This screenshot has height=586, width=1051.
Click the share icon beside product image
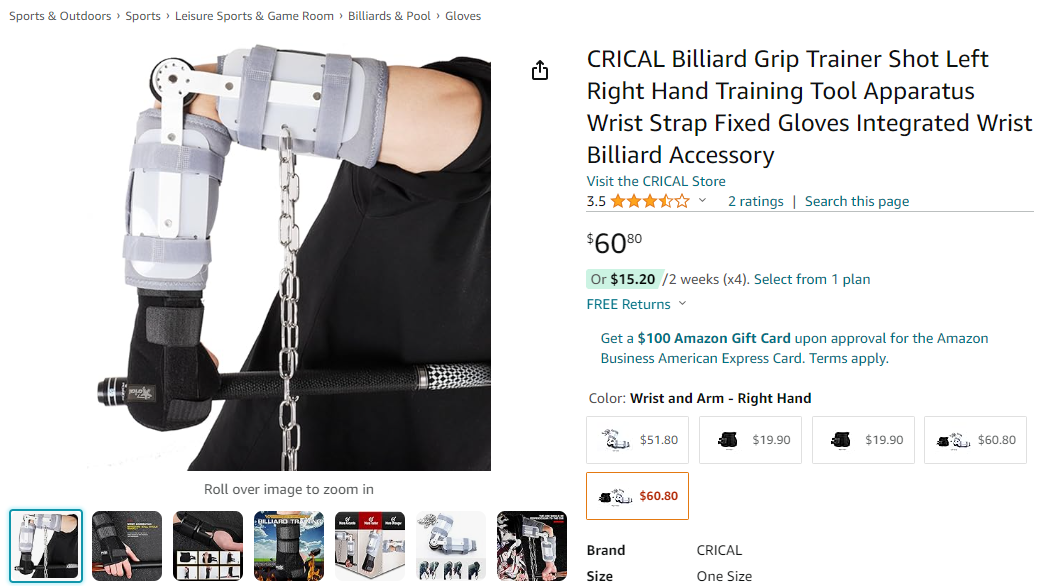coord(540,70)
